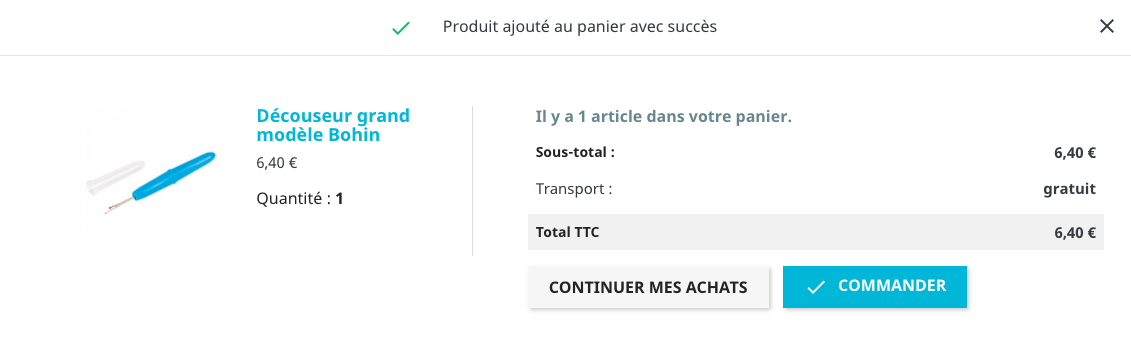Click the 'Produit ajouté au panier' success message
The width and height of the screenshot is (1131, 364).
580,27
